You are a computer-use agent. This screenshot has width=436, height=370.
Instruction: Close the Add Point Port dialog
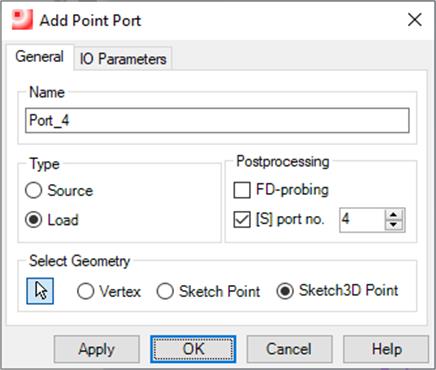415,20
